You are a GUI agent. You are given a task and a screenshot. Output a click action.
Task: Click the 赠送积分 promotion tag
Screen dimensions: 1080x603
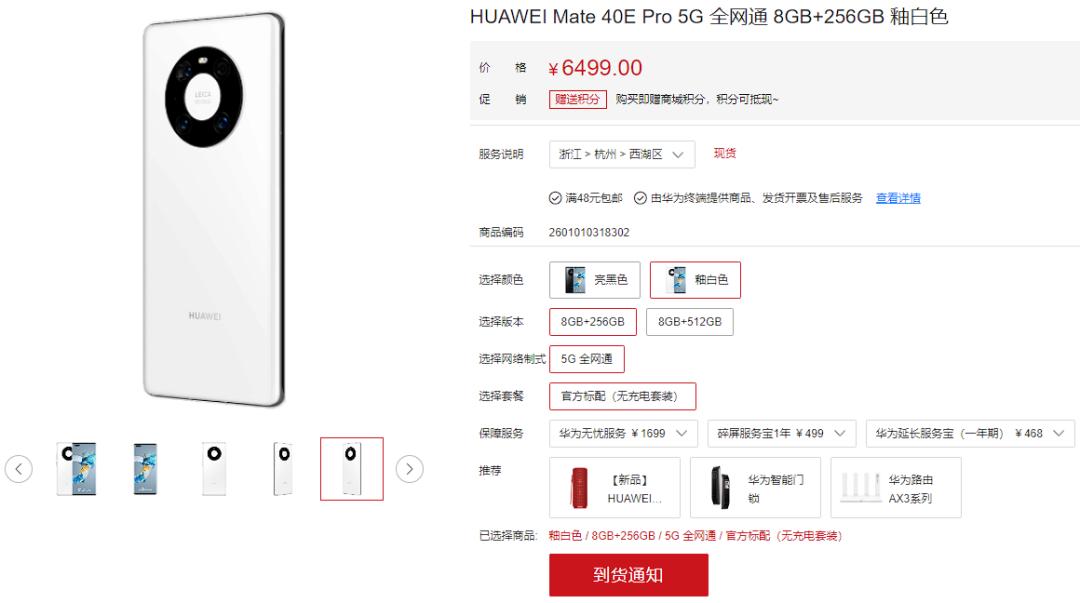click(577, 99)
